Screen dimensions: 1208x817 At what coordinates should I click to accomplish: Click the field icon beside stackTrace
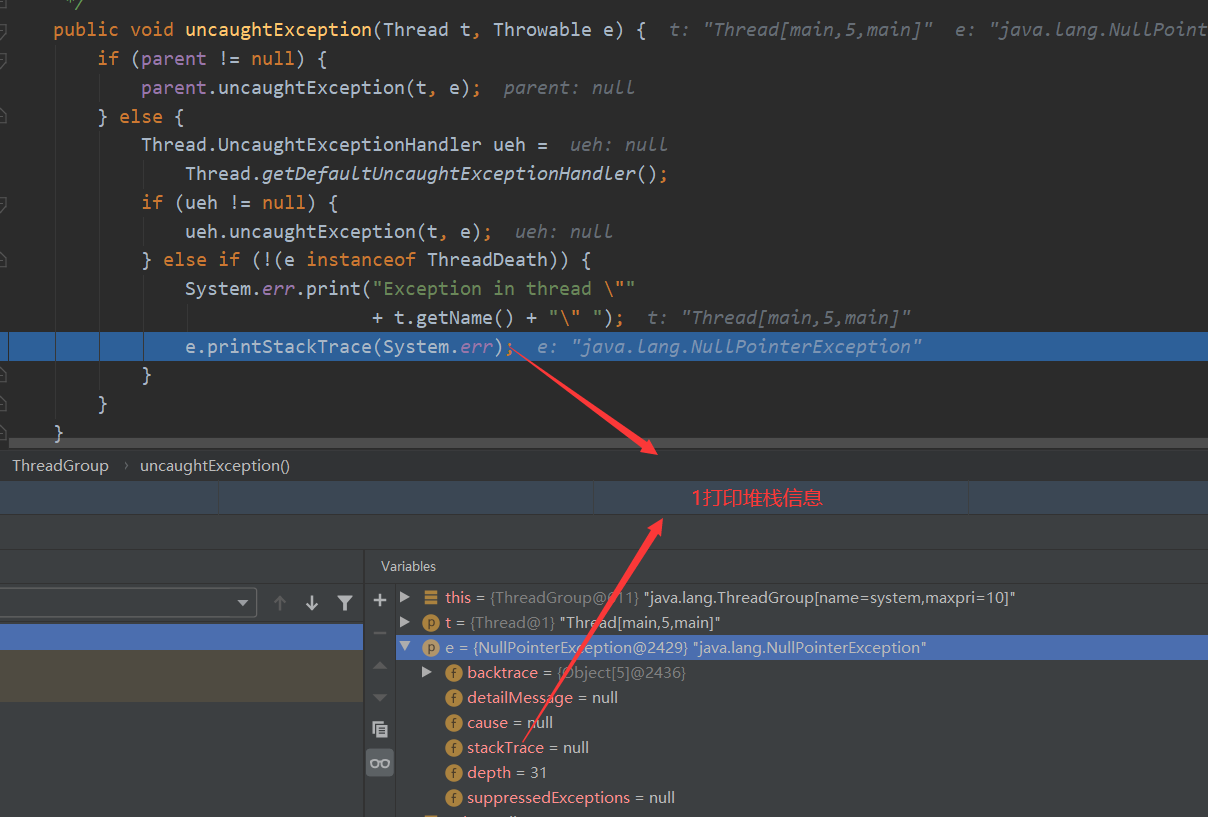pyautogui.click(x=454, y=747)
